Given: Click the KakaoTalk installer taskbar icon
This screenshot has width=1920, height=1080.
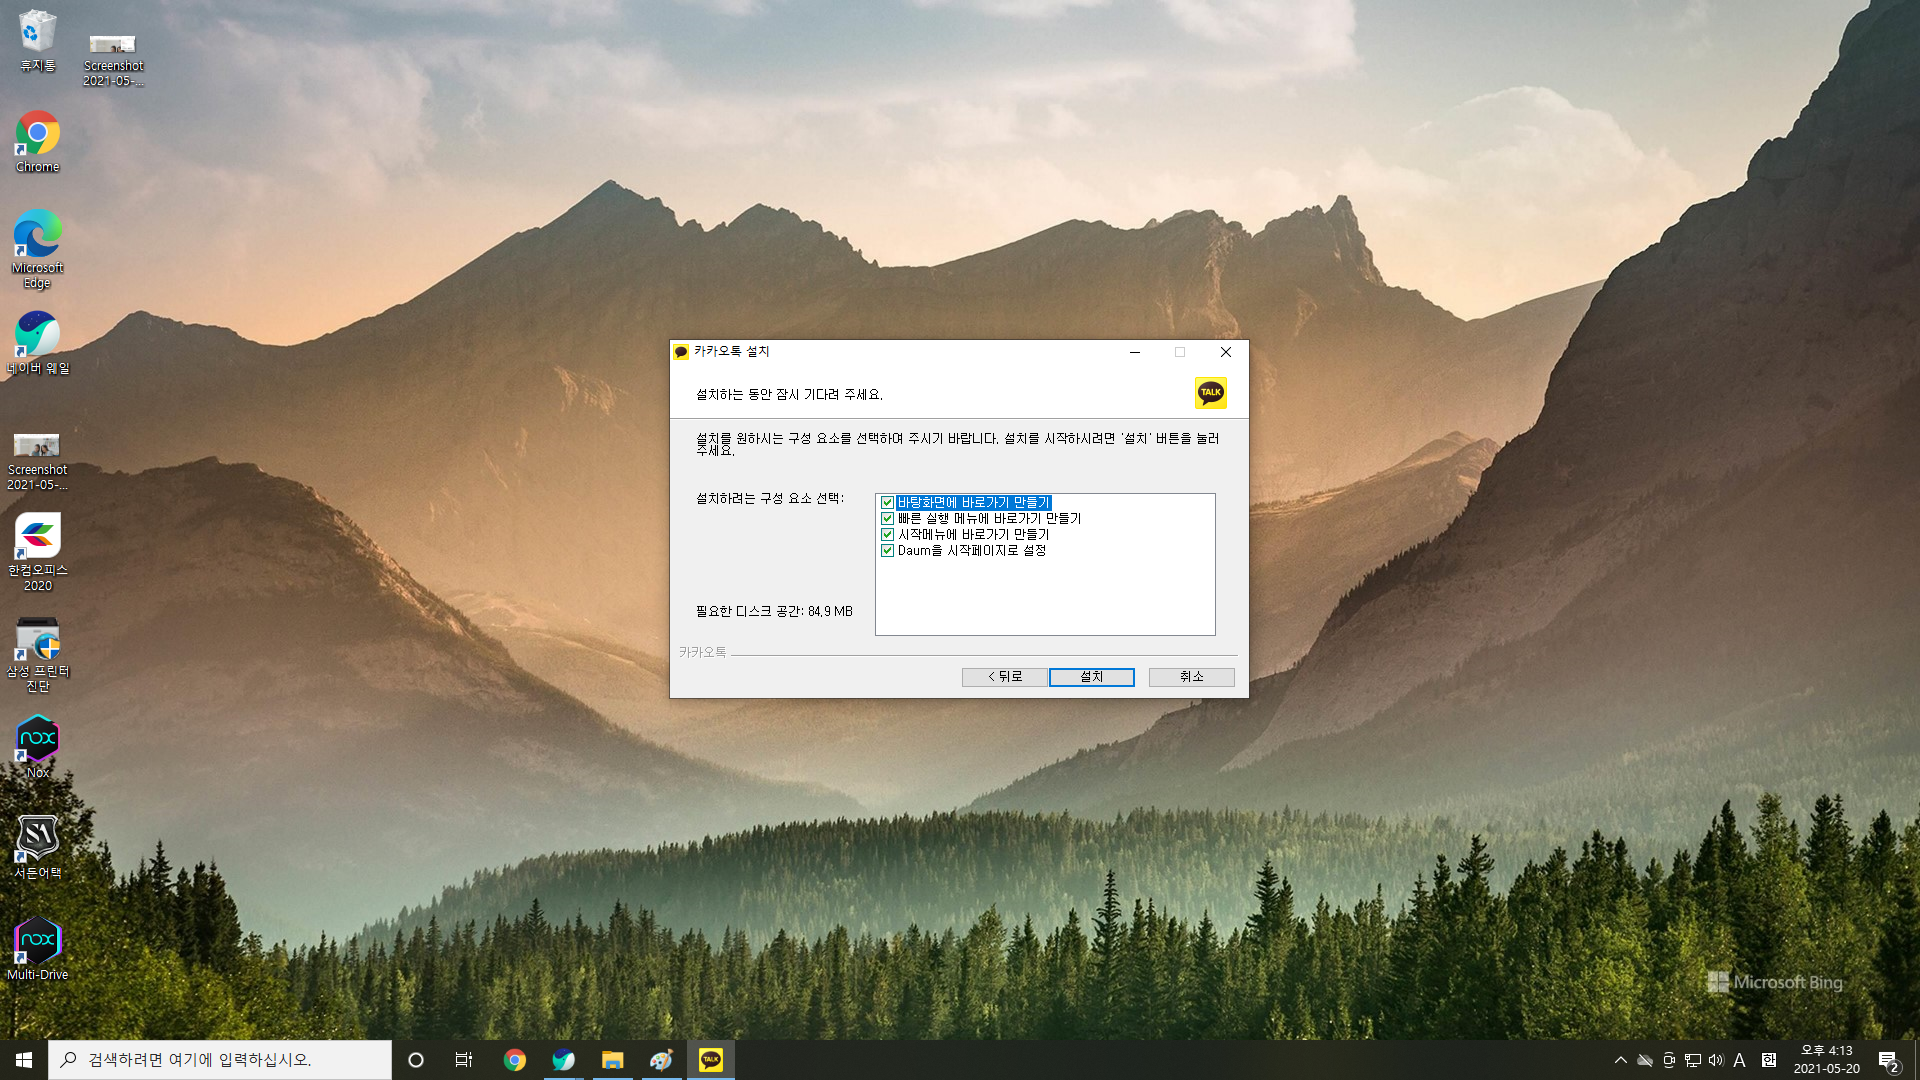Looking at the screenshot, I should click(x=711, y=1060).
